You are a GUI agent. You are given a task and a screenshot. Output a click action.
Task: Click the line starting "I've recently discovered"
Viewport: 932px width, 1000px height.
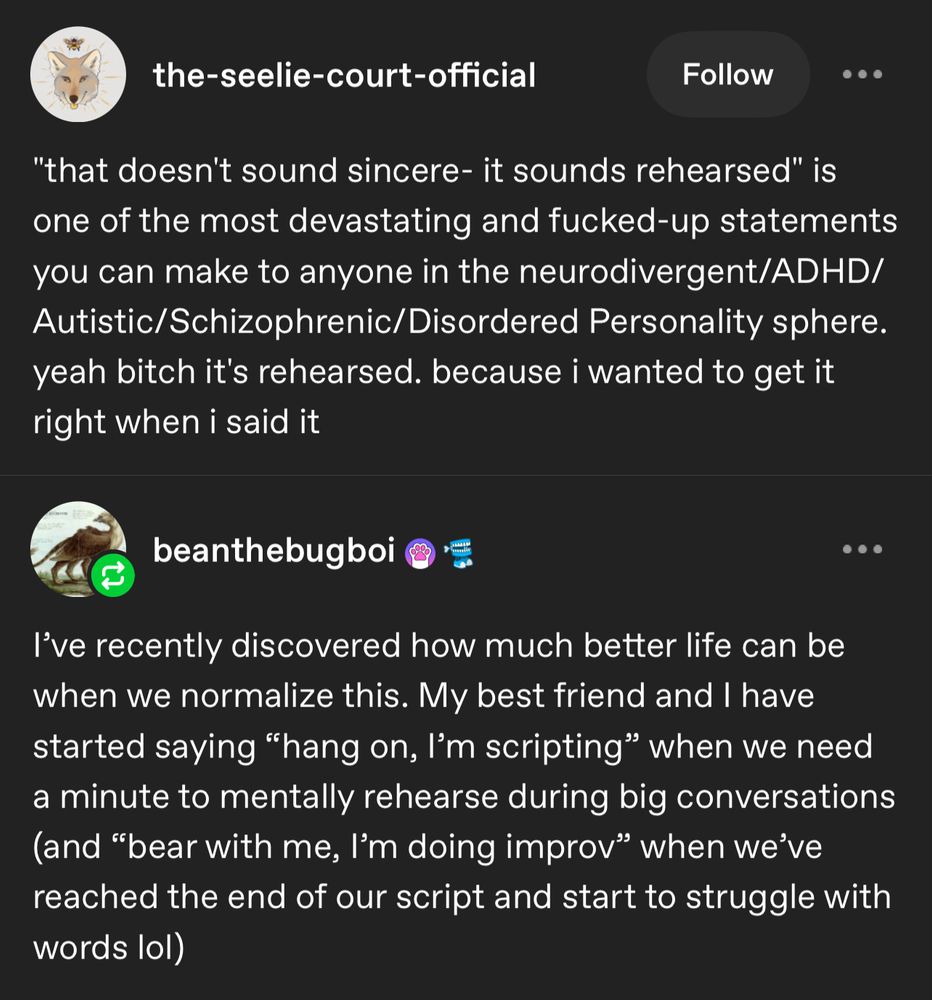point(438,646)
